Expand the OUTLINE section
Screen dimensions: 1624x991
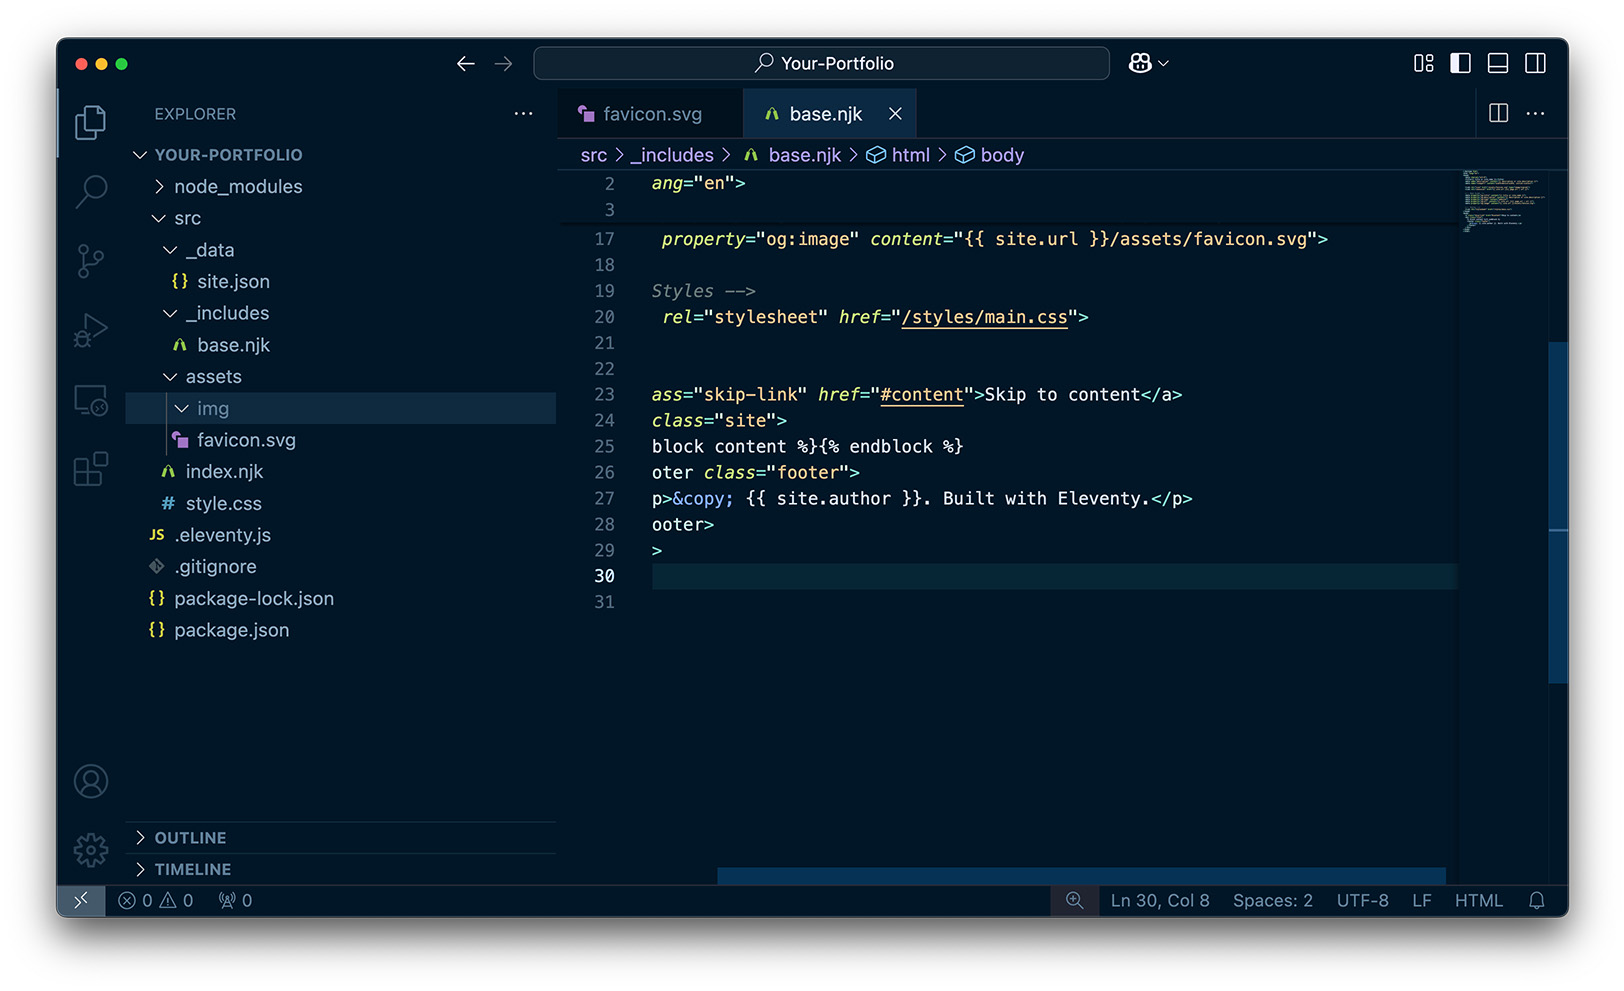coord(340,838)
